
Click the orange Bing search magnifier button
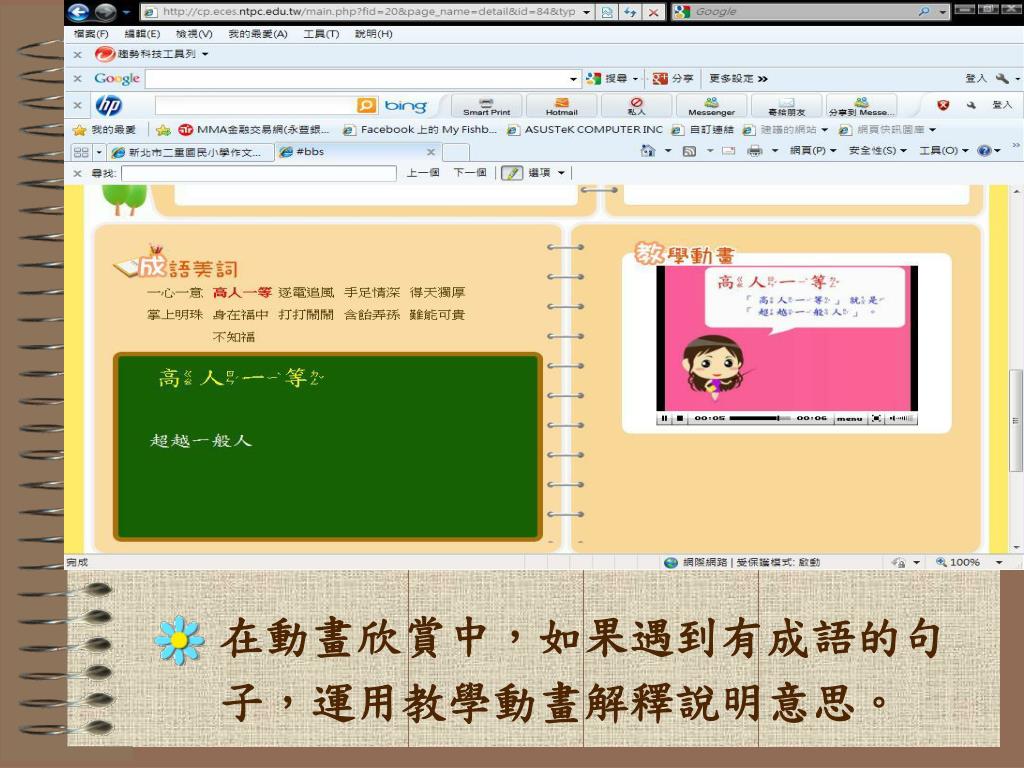pos(366,104)
